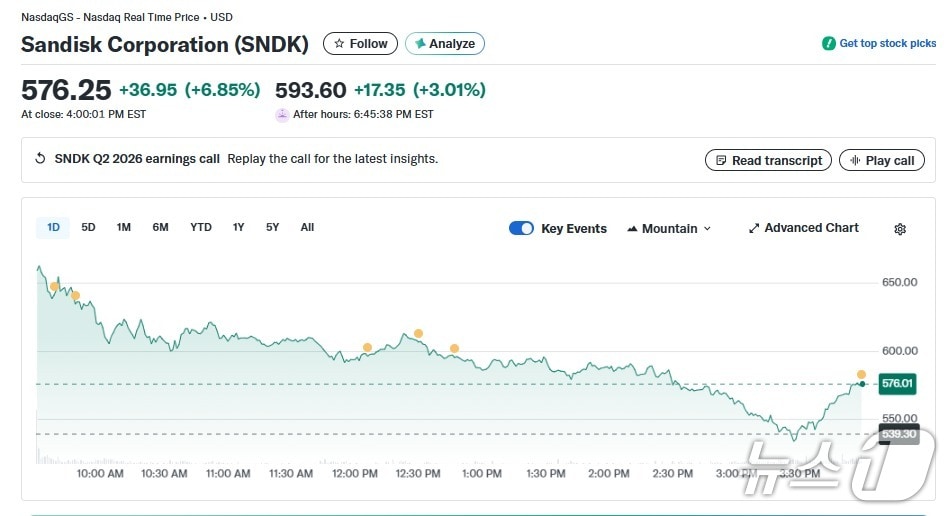Select the 1M chart range
Screen dimensions: 950x516
pos(124,227)
